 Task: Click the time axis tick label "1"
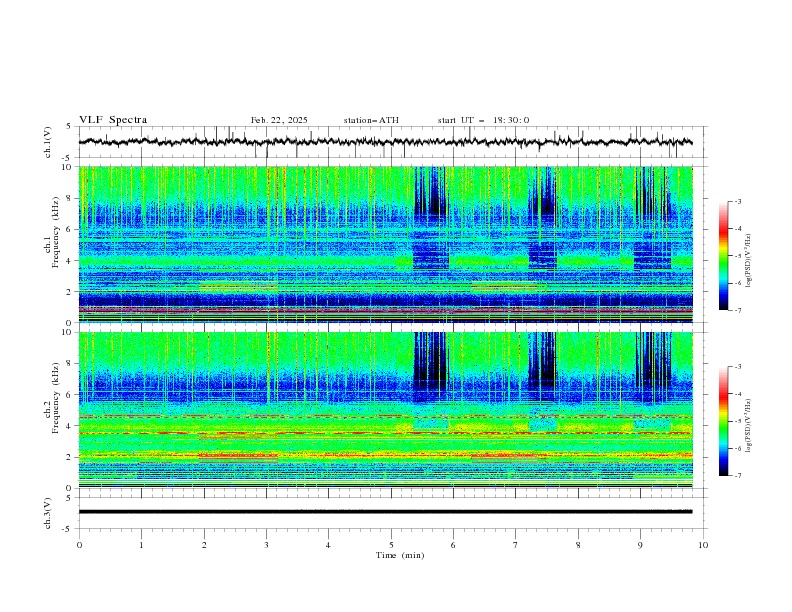click(141, 545)
